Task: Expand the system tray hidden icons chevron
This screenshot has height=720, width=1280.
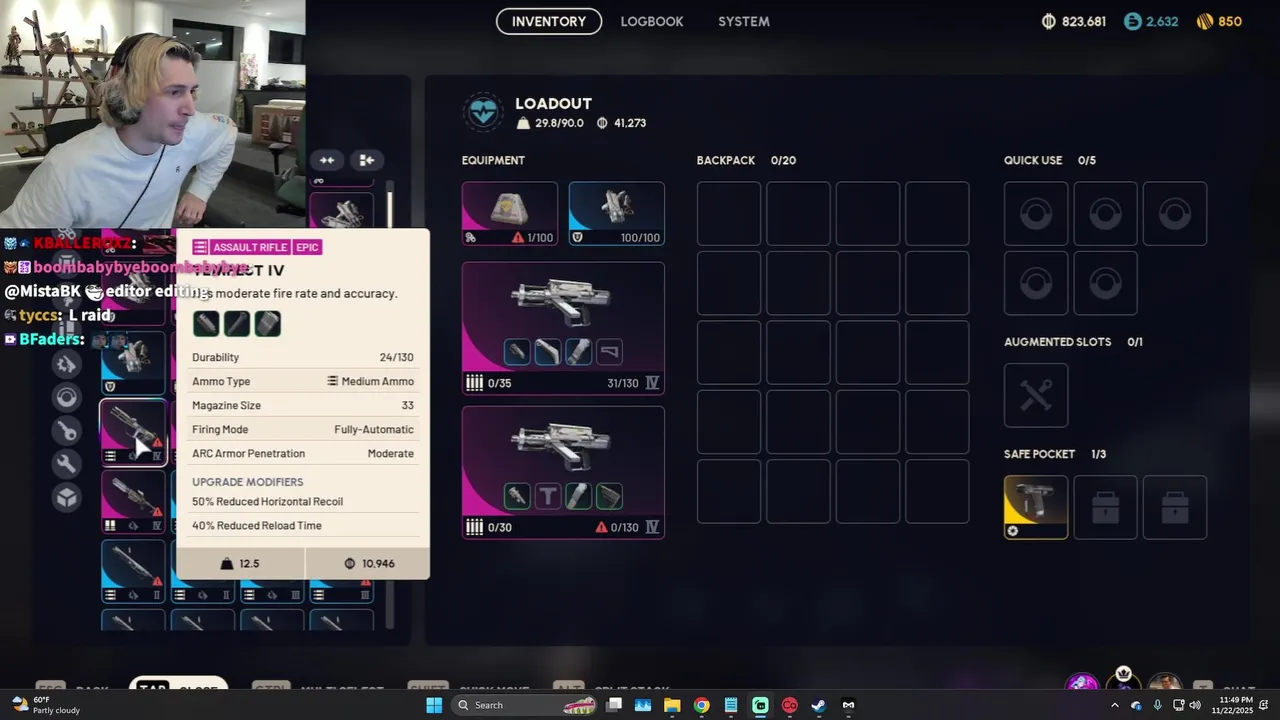Action: point(1115,705)
